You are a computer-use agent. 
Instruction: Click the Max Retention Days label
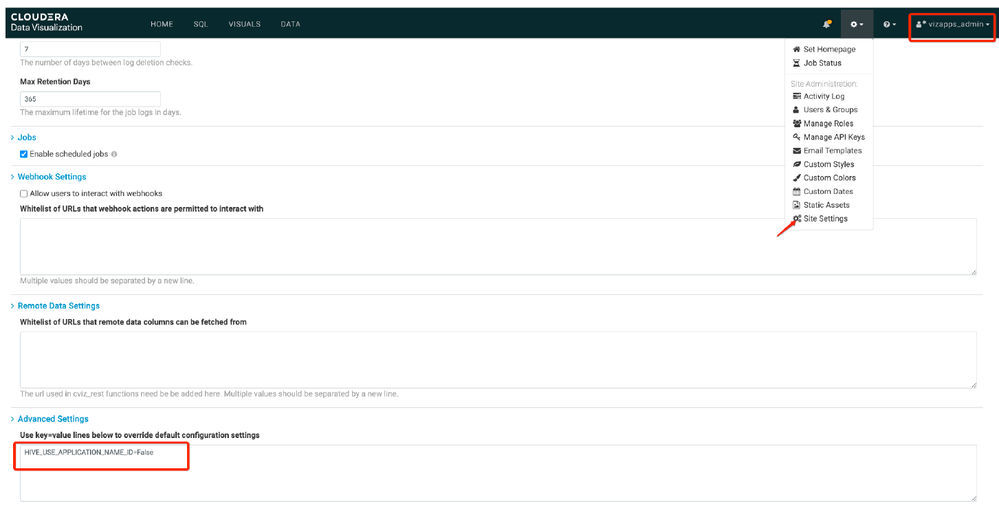click(55, 82)
